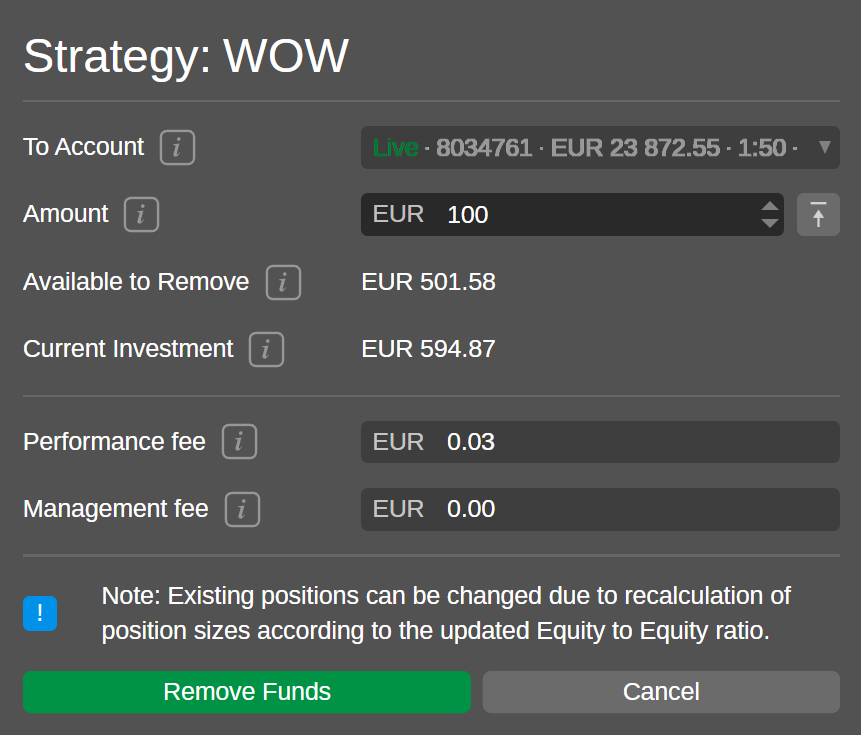Cancel the remove funds dialog
This screenshot has height=735, width=861.
(661, 692)
